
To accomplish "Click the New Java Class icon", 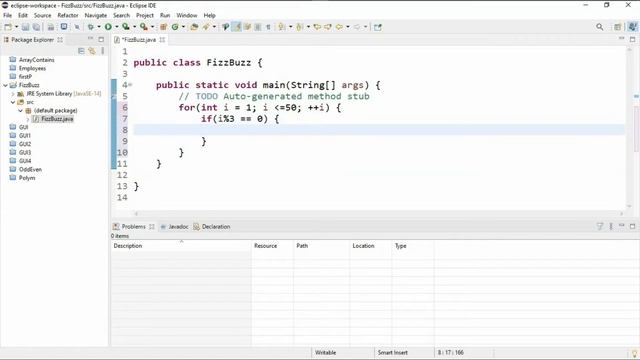I will pos(175,27).
